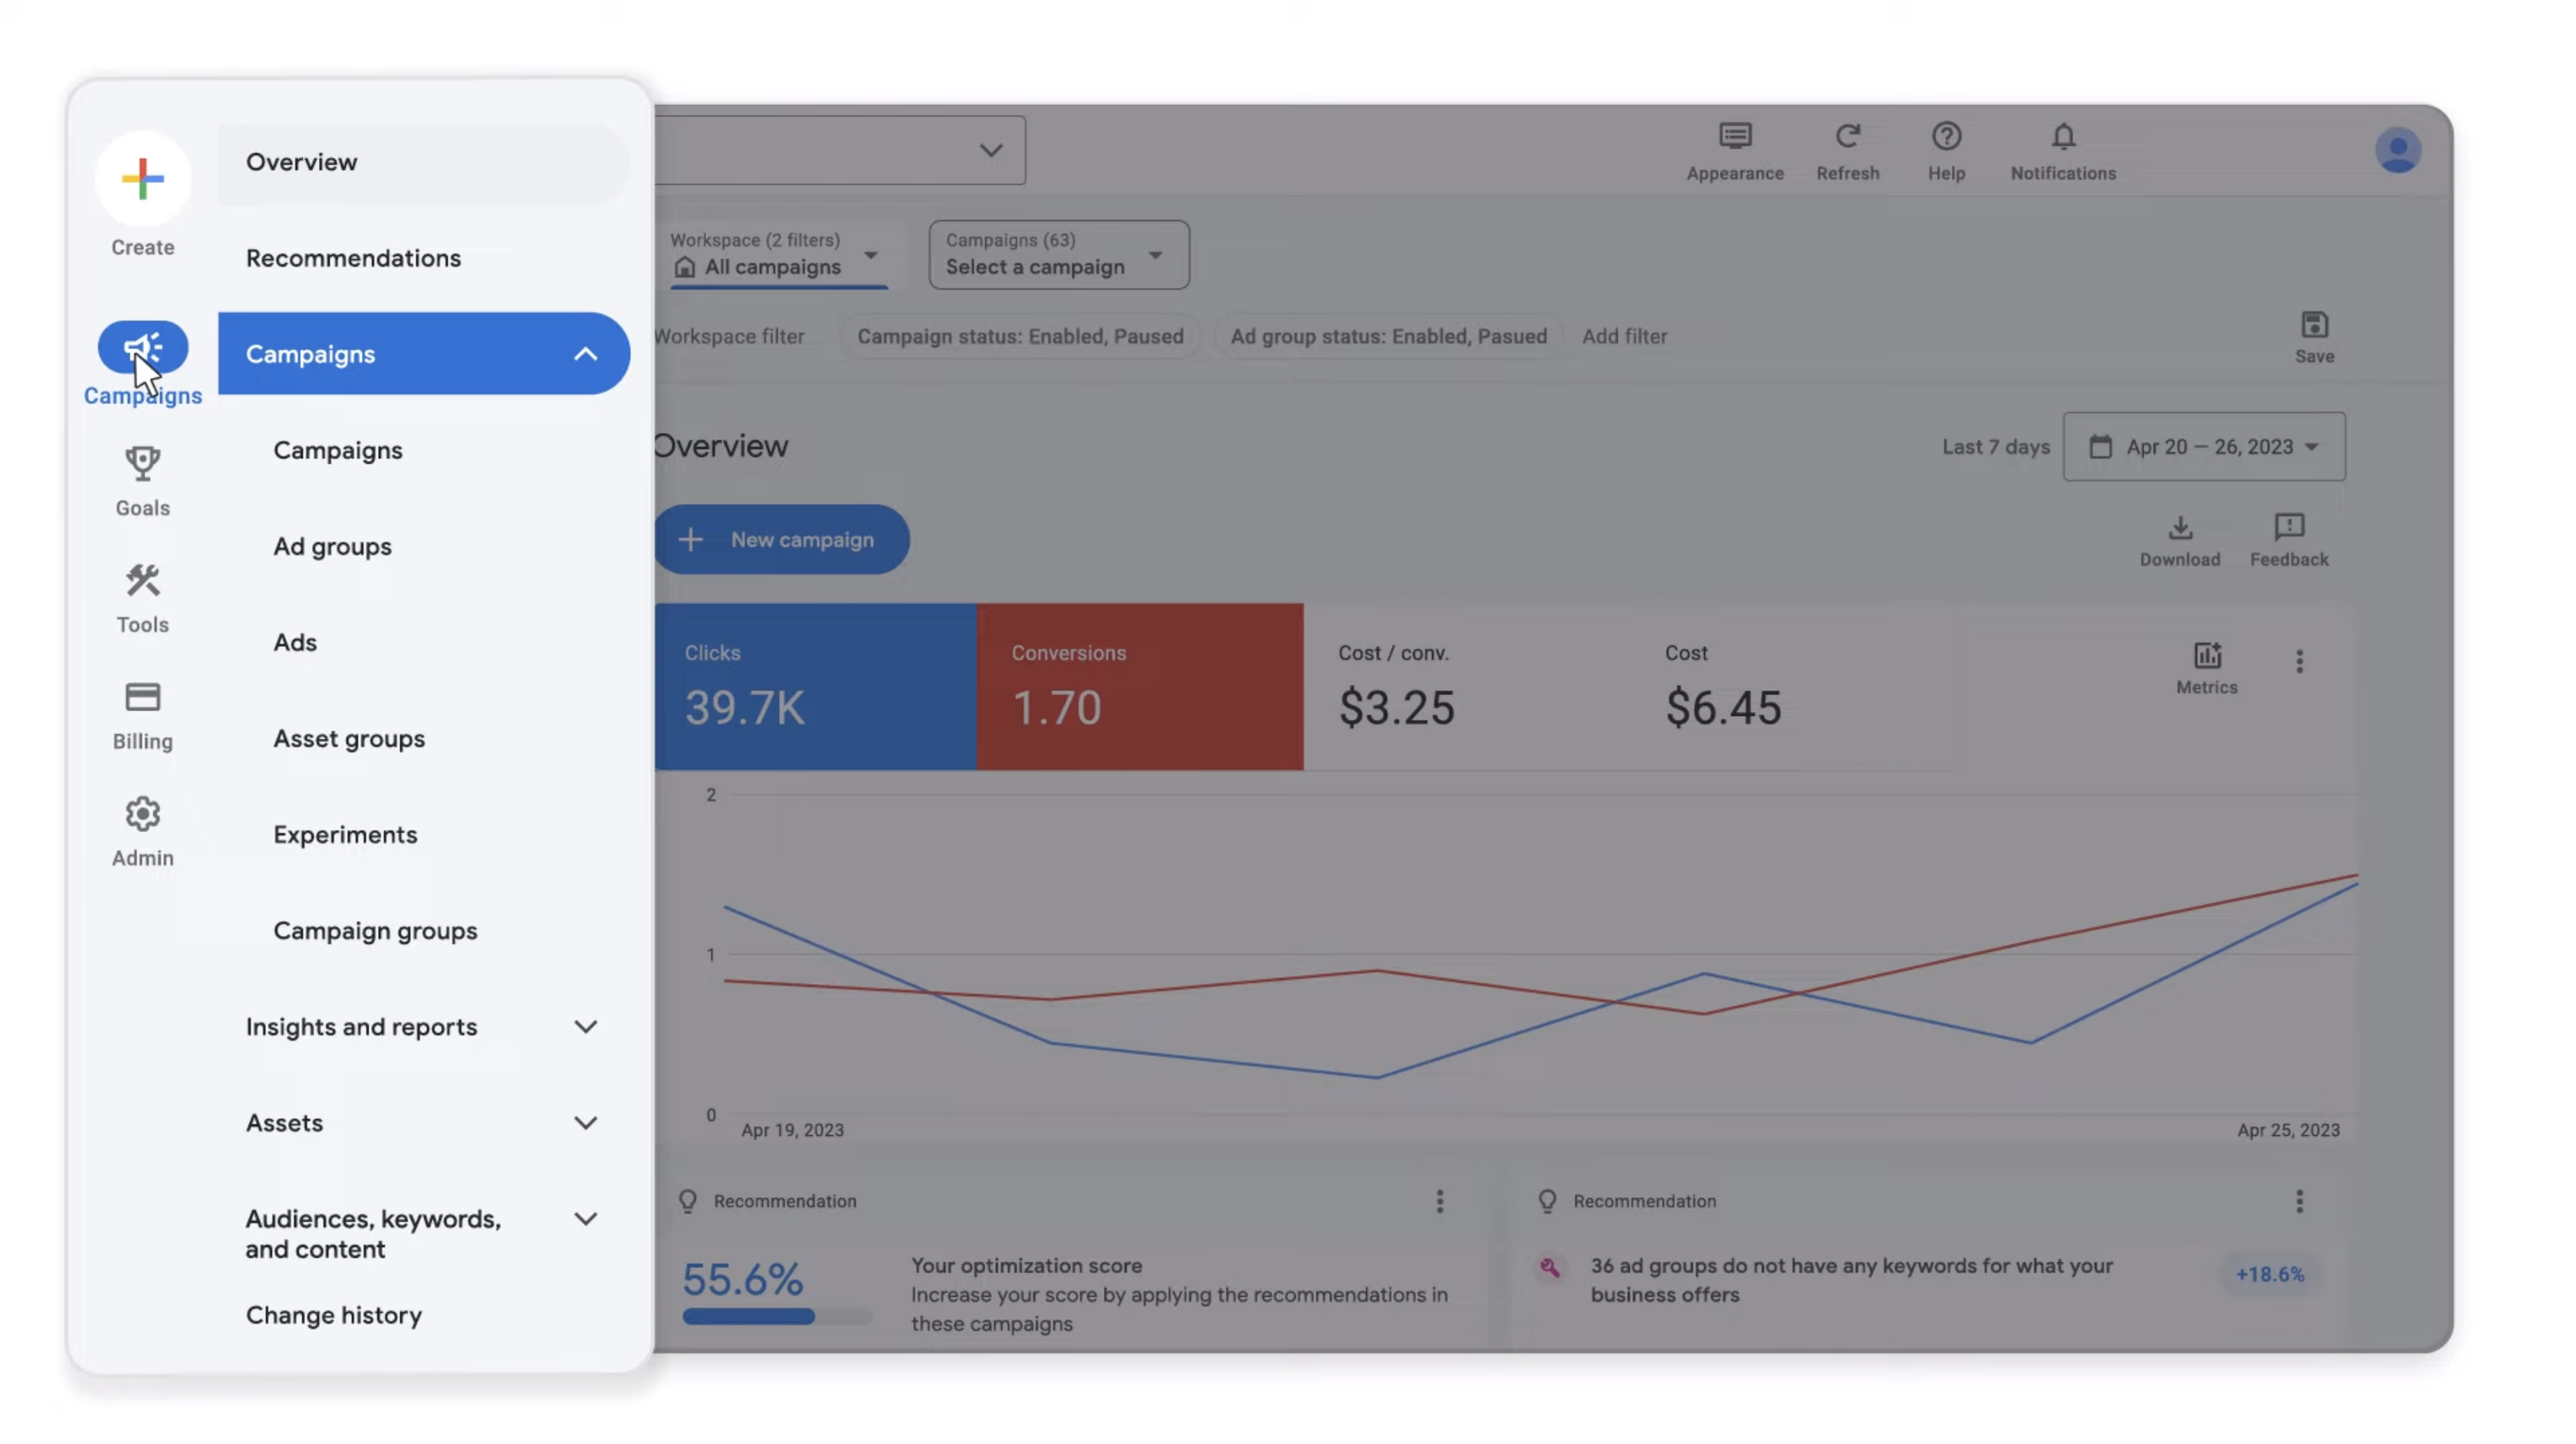The image size is (2576, 1444).
Task: Toggle campaign status filter Enabled Paused
Action: click(1019, 336)
